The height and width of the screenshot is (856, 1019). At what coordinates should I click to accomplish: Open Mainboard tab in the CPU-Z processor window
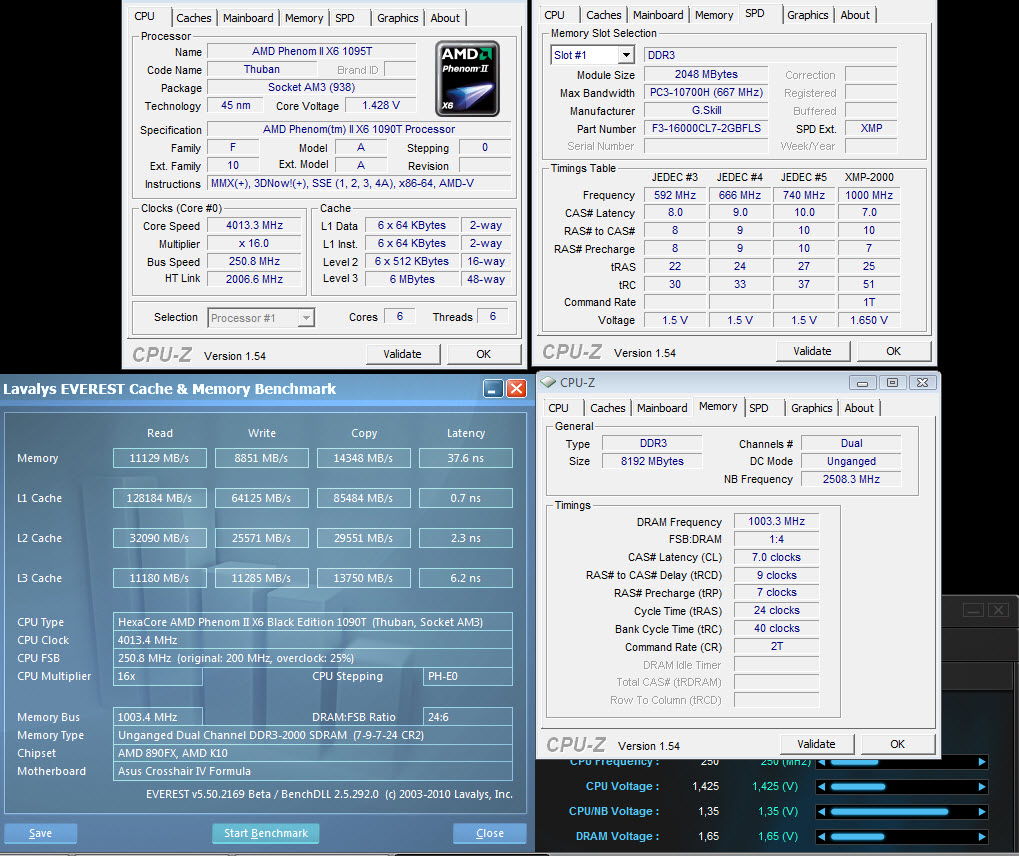click(248, 18)
